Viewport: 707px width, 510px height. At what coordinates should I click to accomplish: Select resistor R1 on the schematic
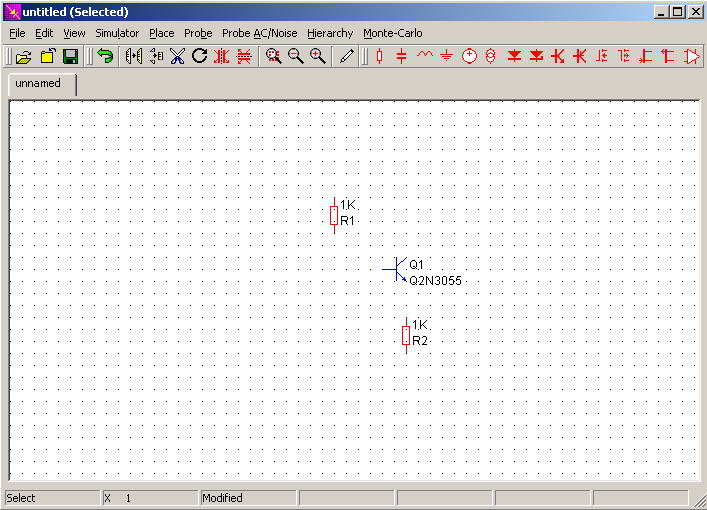tap(334, 215)
